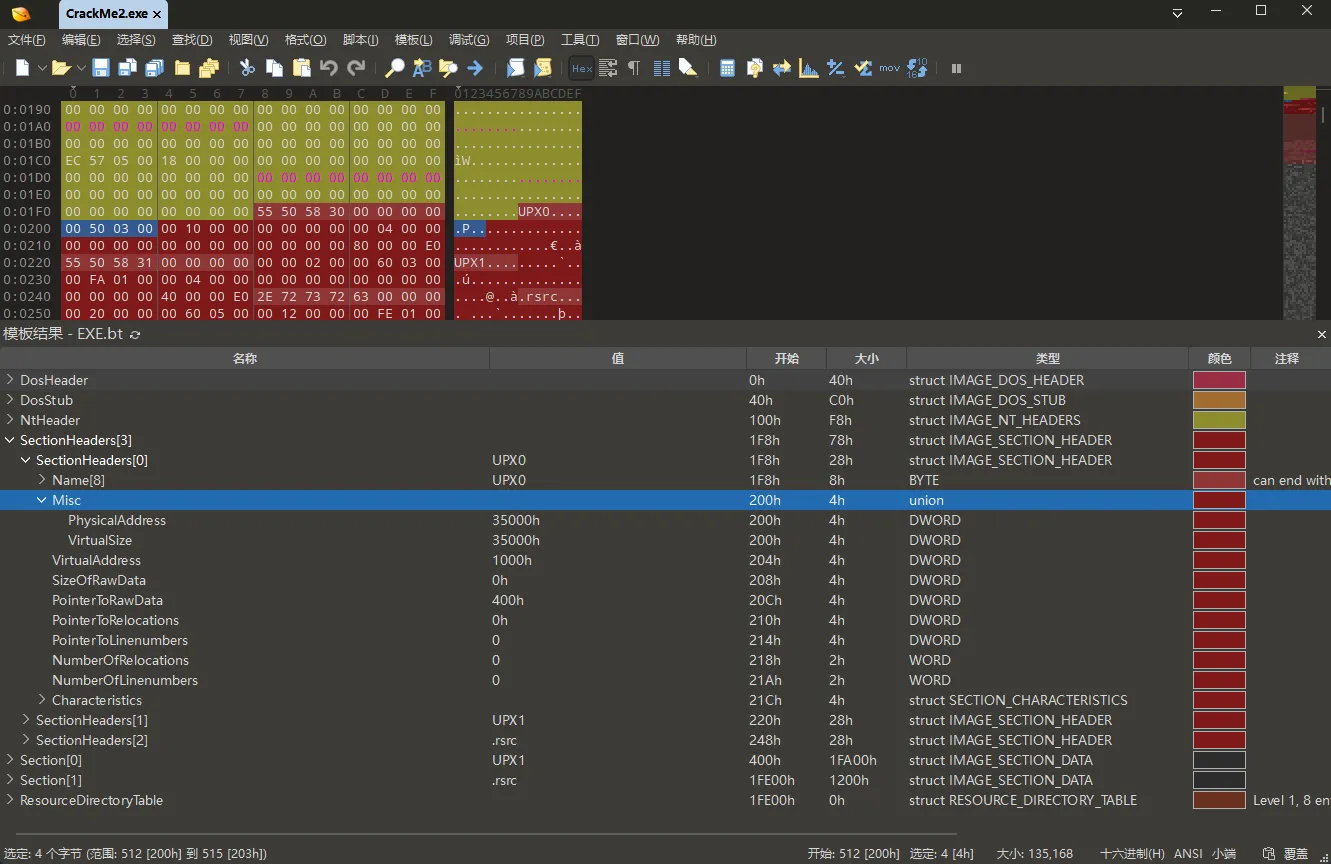The width and height of the screenshot is (1331, 864).
Task: Toggle the Hex edit-as mode button
Action: pyautogui.click(x=581, y=68)
